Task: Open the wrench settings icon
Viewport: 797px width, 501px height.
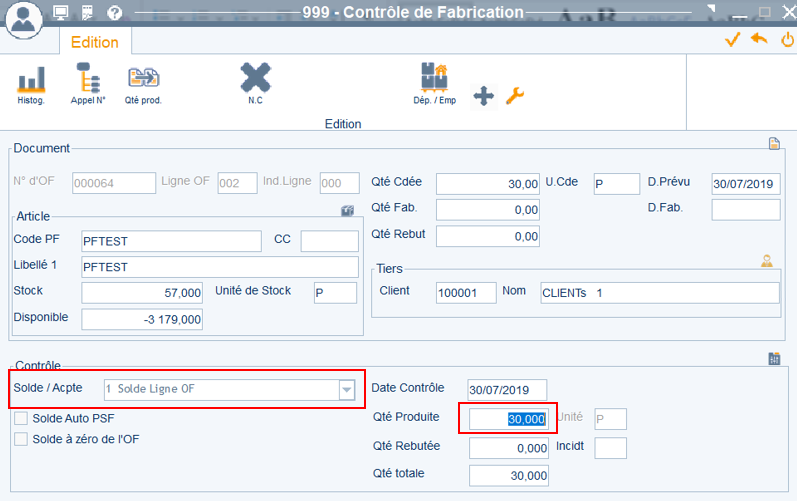Action: (x=515, y=96)
